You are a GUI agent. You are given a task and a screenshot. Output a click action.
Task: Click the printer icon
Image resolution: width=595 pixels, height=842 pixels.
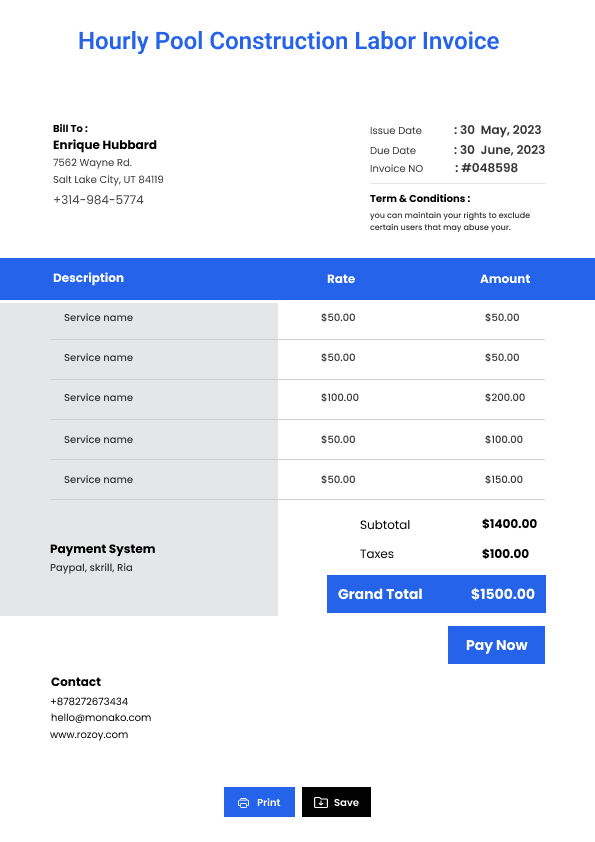tap(243, 802)
